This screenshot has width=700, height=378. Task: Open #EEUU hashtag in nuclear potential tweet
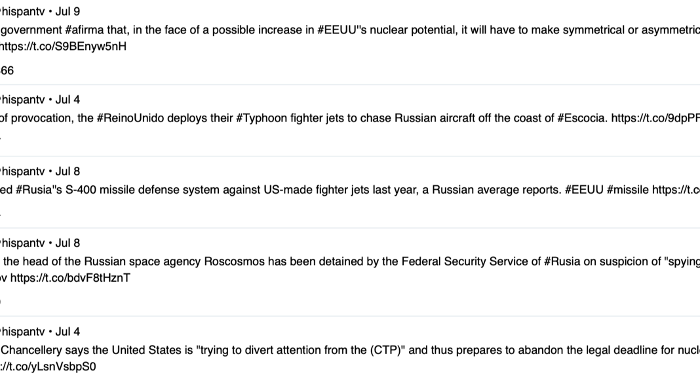337,30
